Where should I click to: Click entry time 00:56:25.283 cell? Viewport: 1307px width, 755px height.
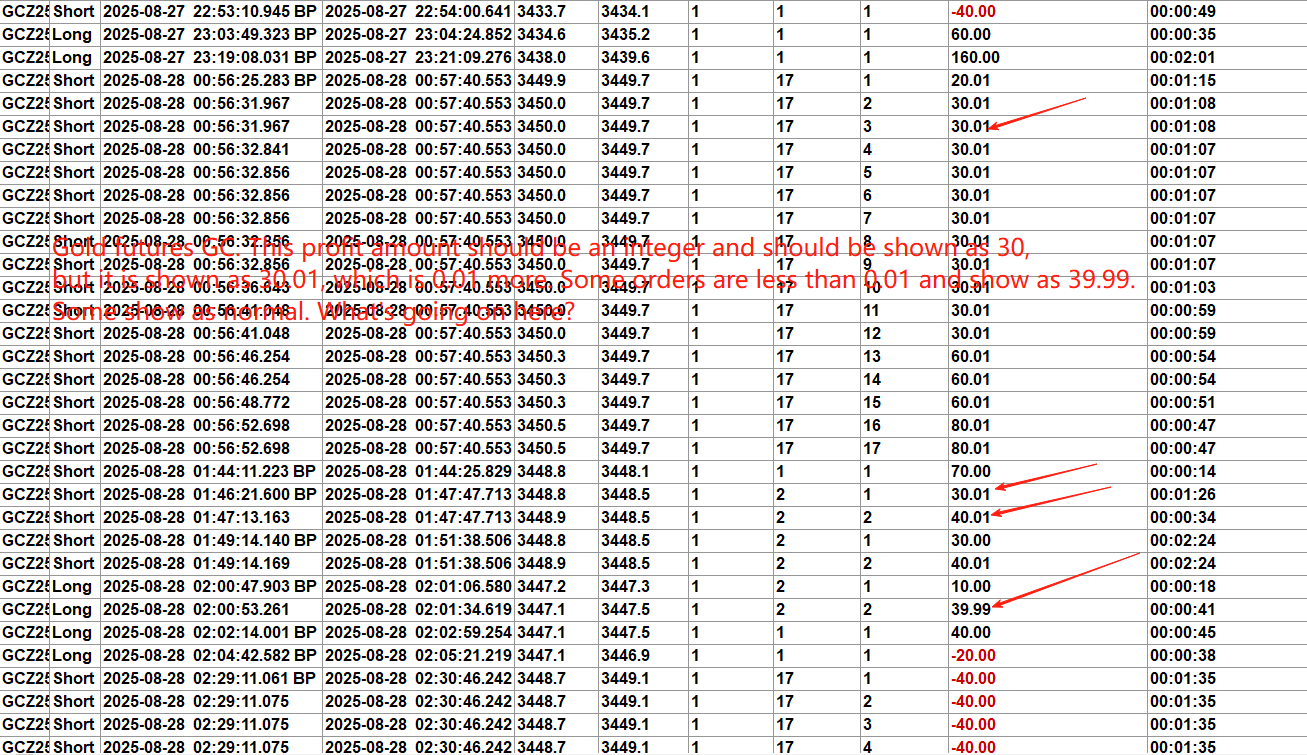point(211,80)
